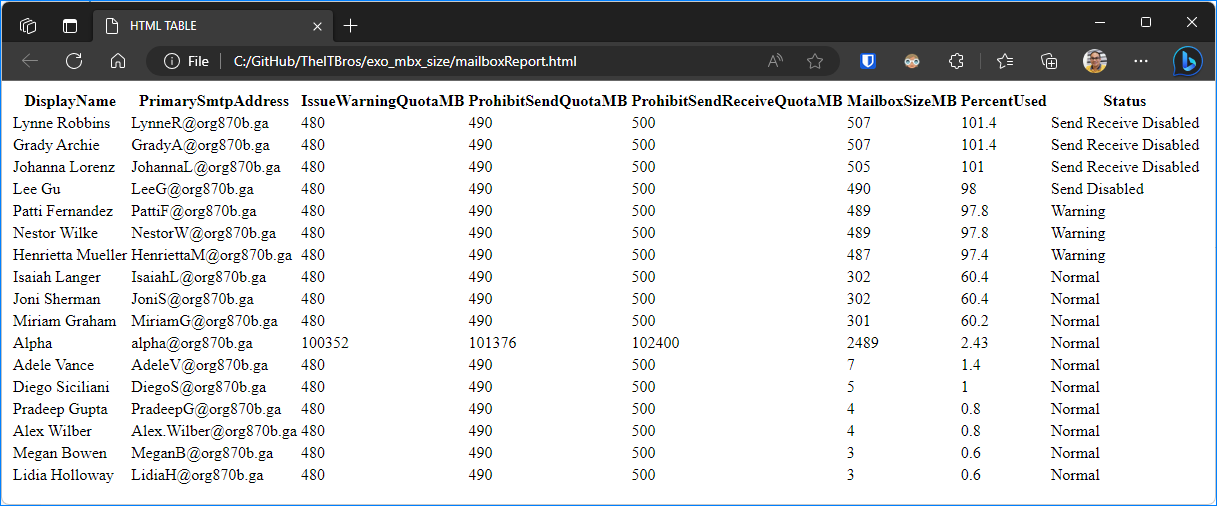The image size is (1217, 506).
Task: Minimize the browser window
Action: (1099, 22)
